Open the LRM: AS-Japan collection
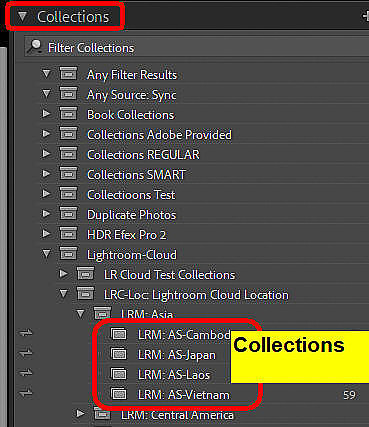 [x=177, y=355]
